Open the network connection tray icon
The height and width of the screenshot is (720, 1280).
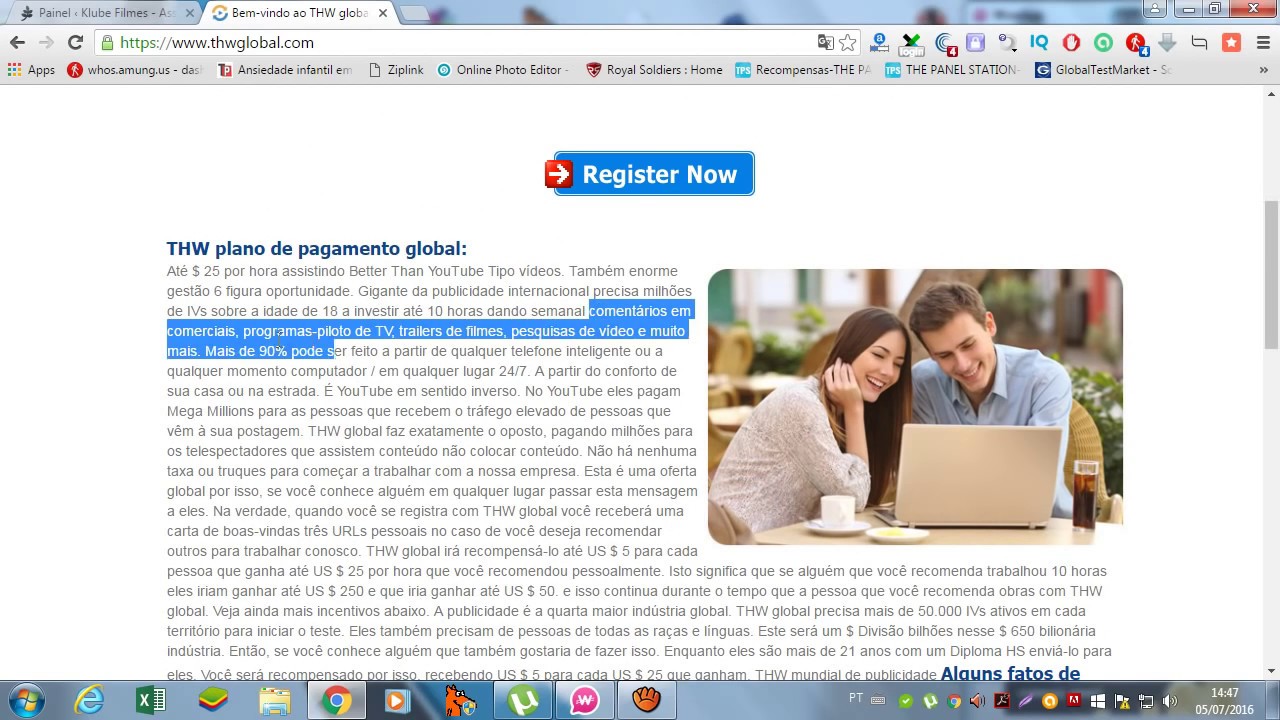coord(1146,700)
